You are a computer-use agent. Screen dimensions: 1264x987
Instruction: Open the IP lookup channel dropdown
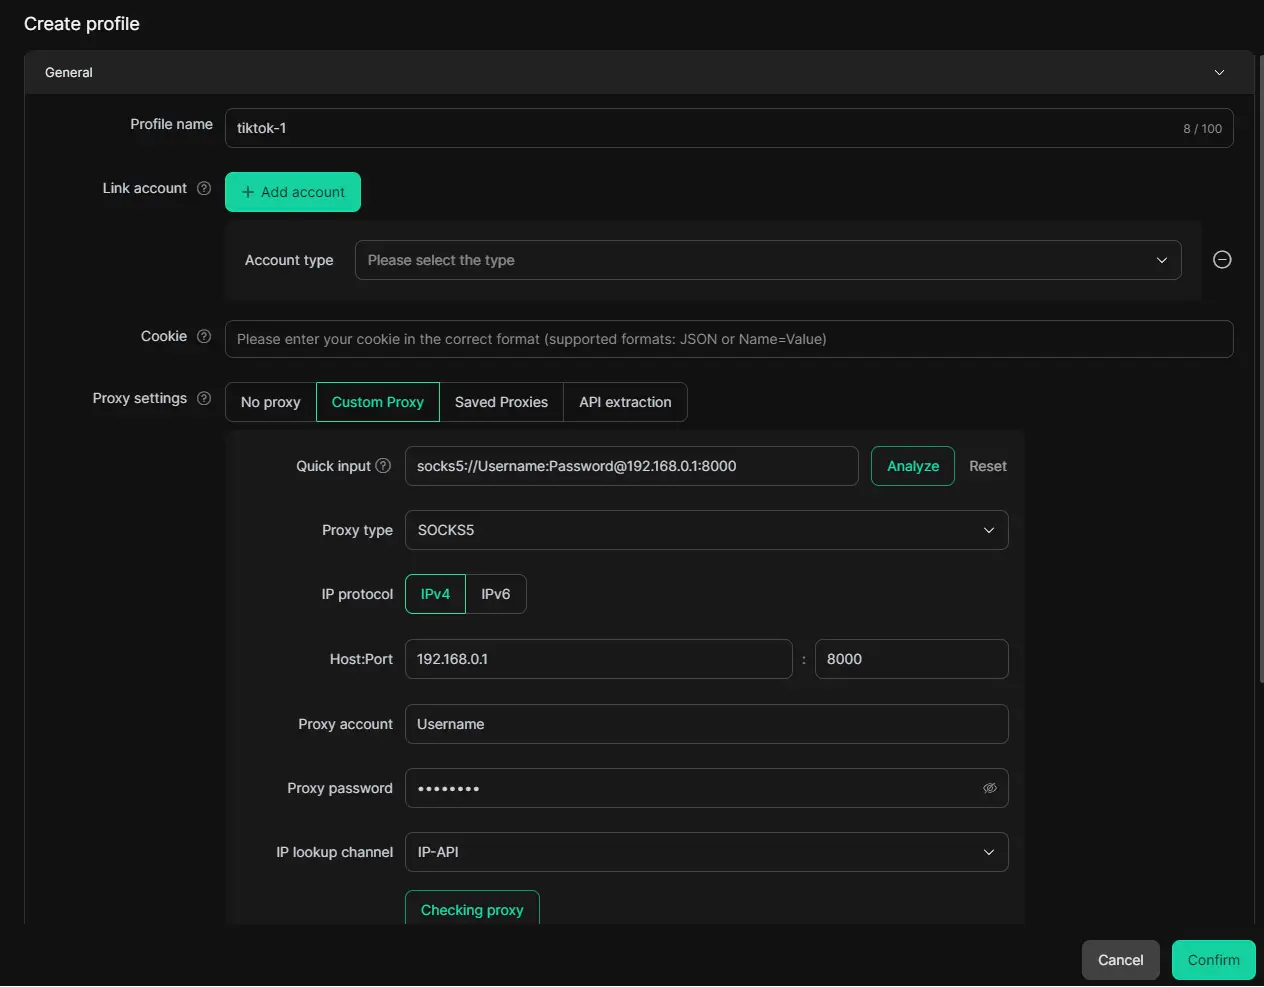[706, 852]
